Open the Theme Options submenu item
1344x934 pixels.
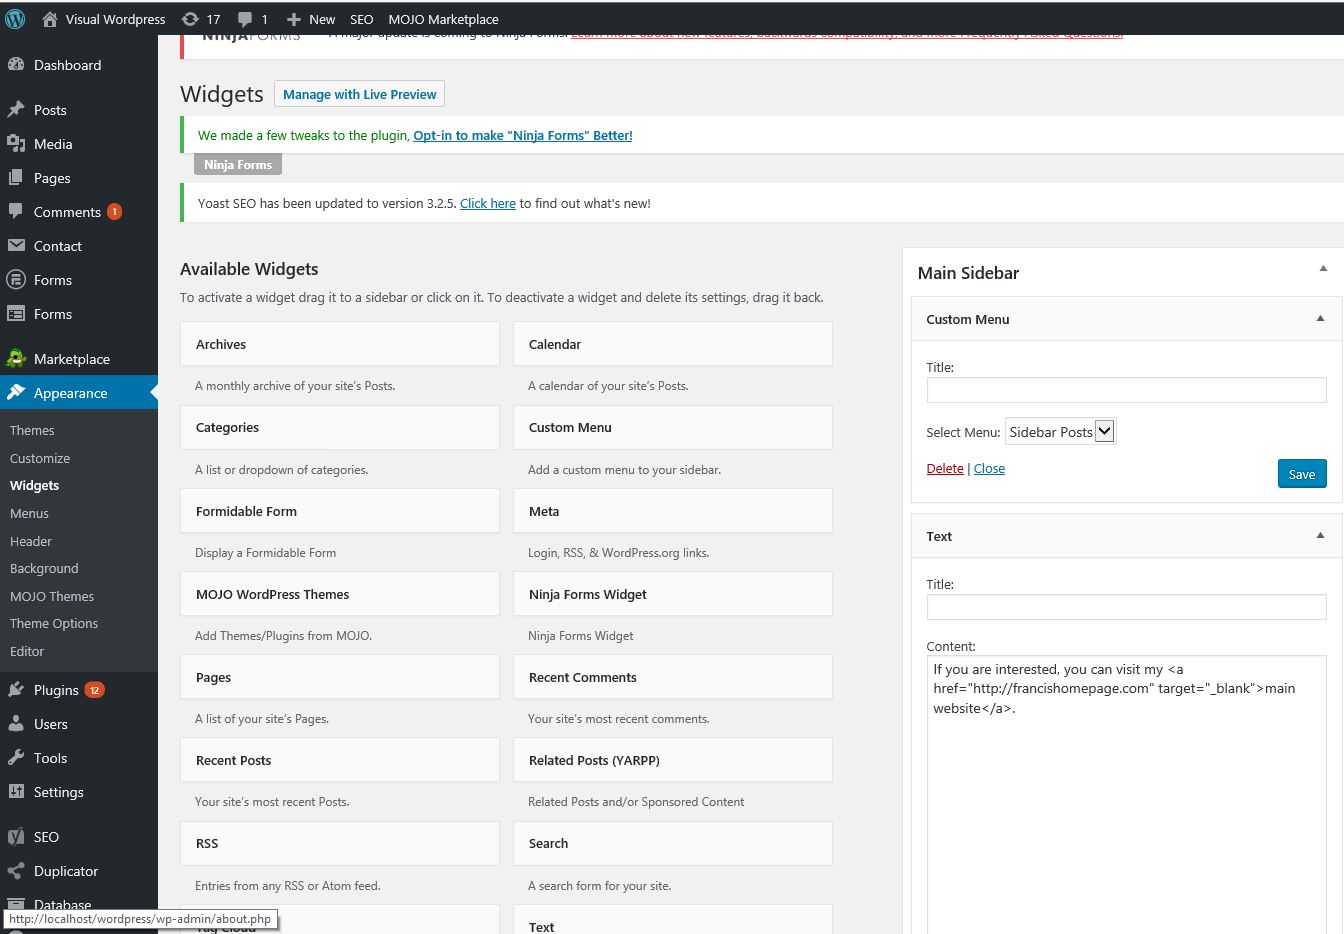point(54,623)
